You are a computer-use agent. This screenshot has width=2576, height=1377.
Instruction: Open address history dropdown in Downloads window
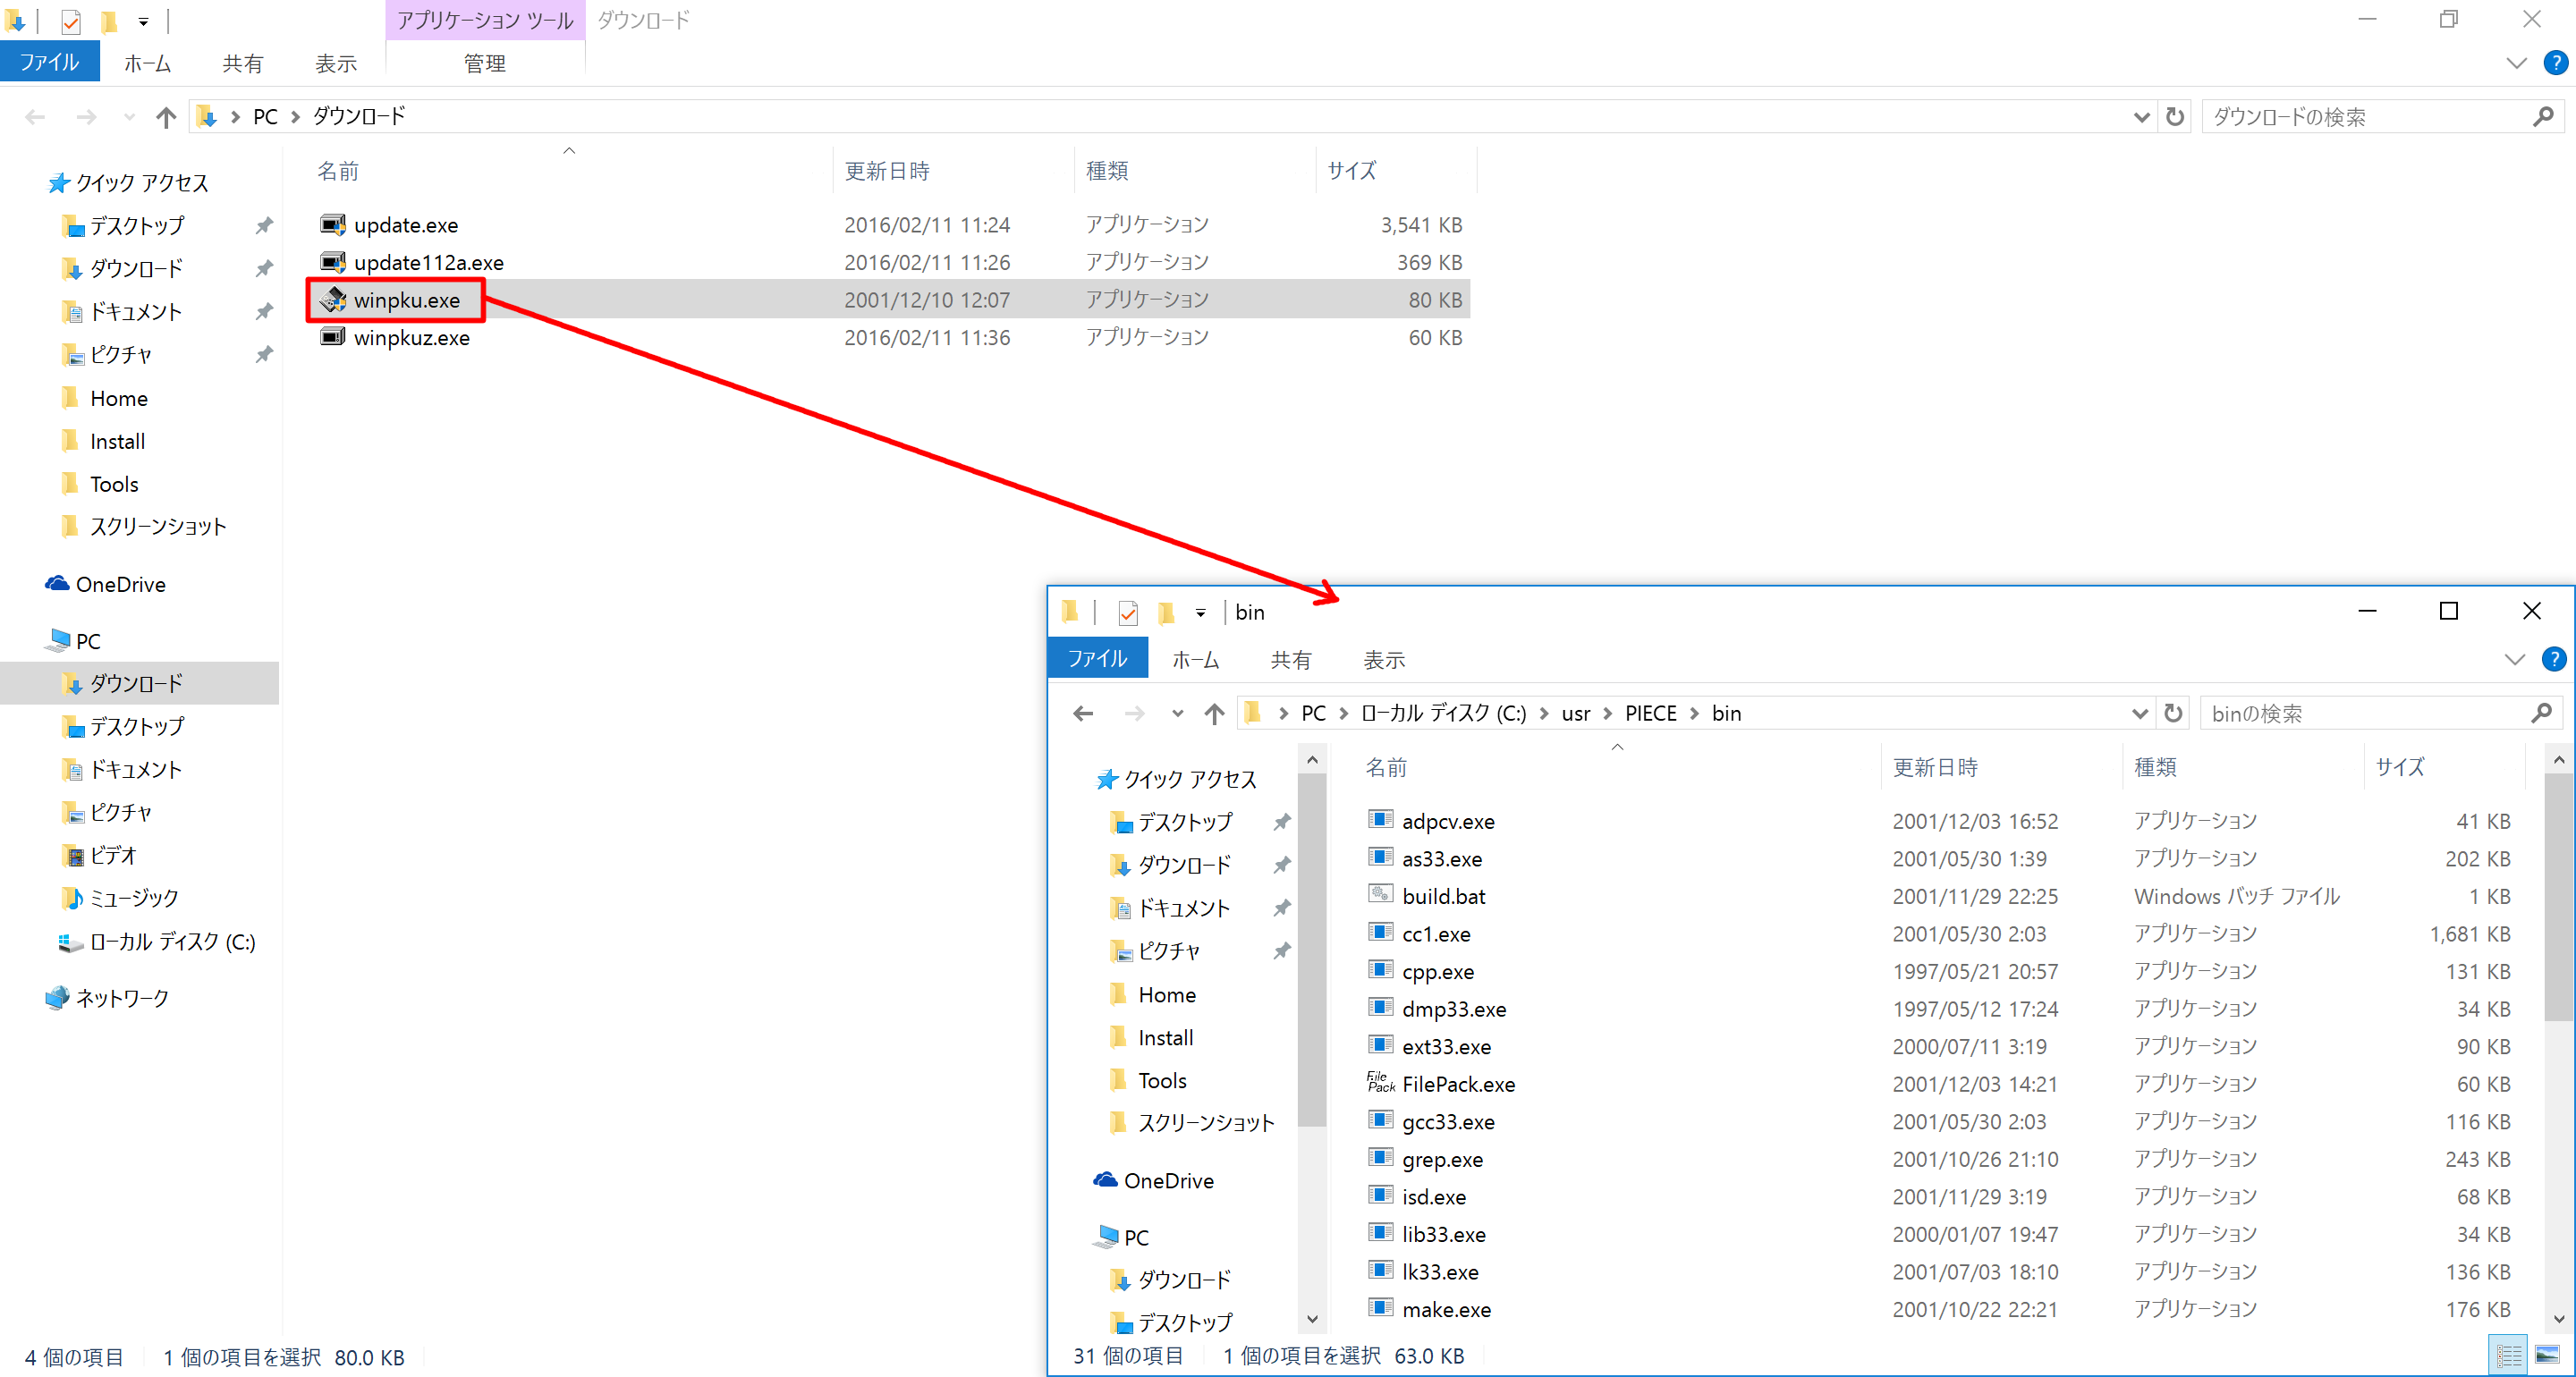(2141, 117)
